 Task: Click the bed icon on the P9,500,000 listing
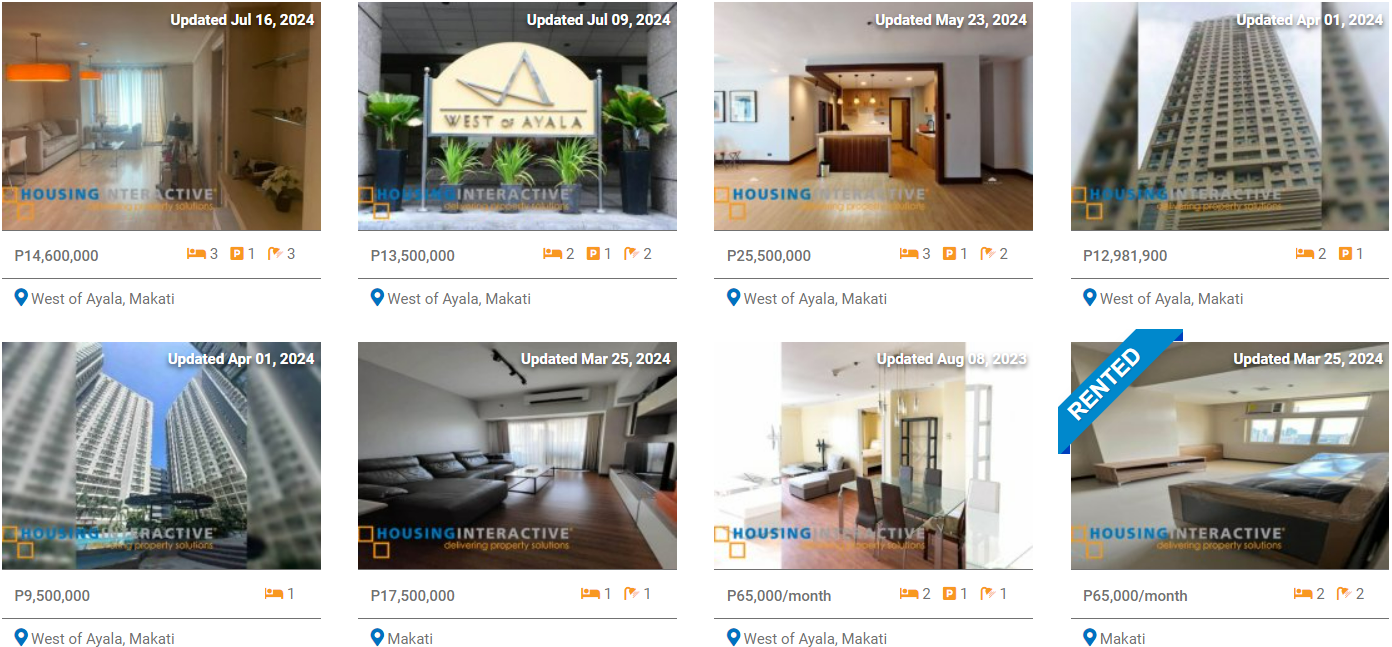pos(274,593)
